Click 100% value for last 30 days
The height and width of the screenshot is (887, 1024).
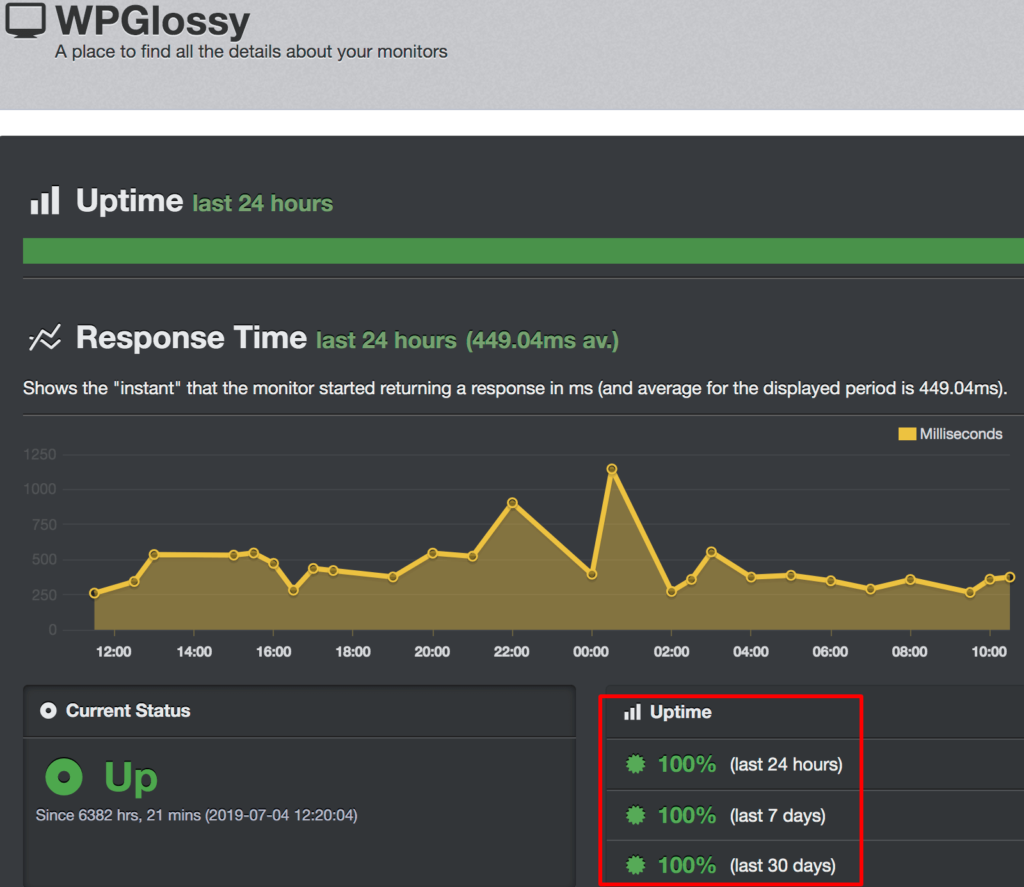click(686, 865)
